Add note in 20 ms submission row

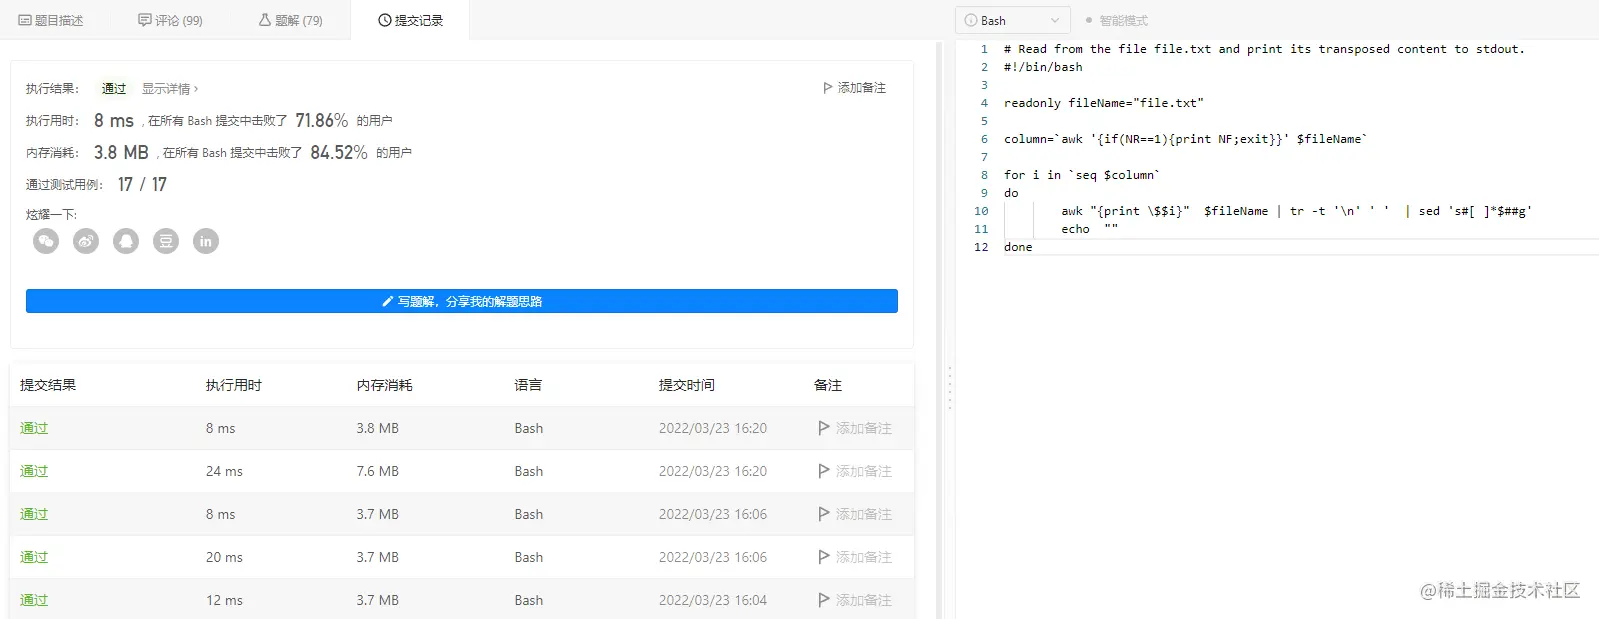(x=855, y=557)
